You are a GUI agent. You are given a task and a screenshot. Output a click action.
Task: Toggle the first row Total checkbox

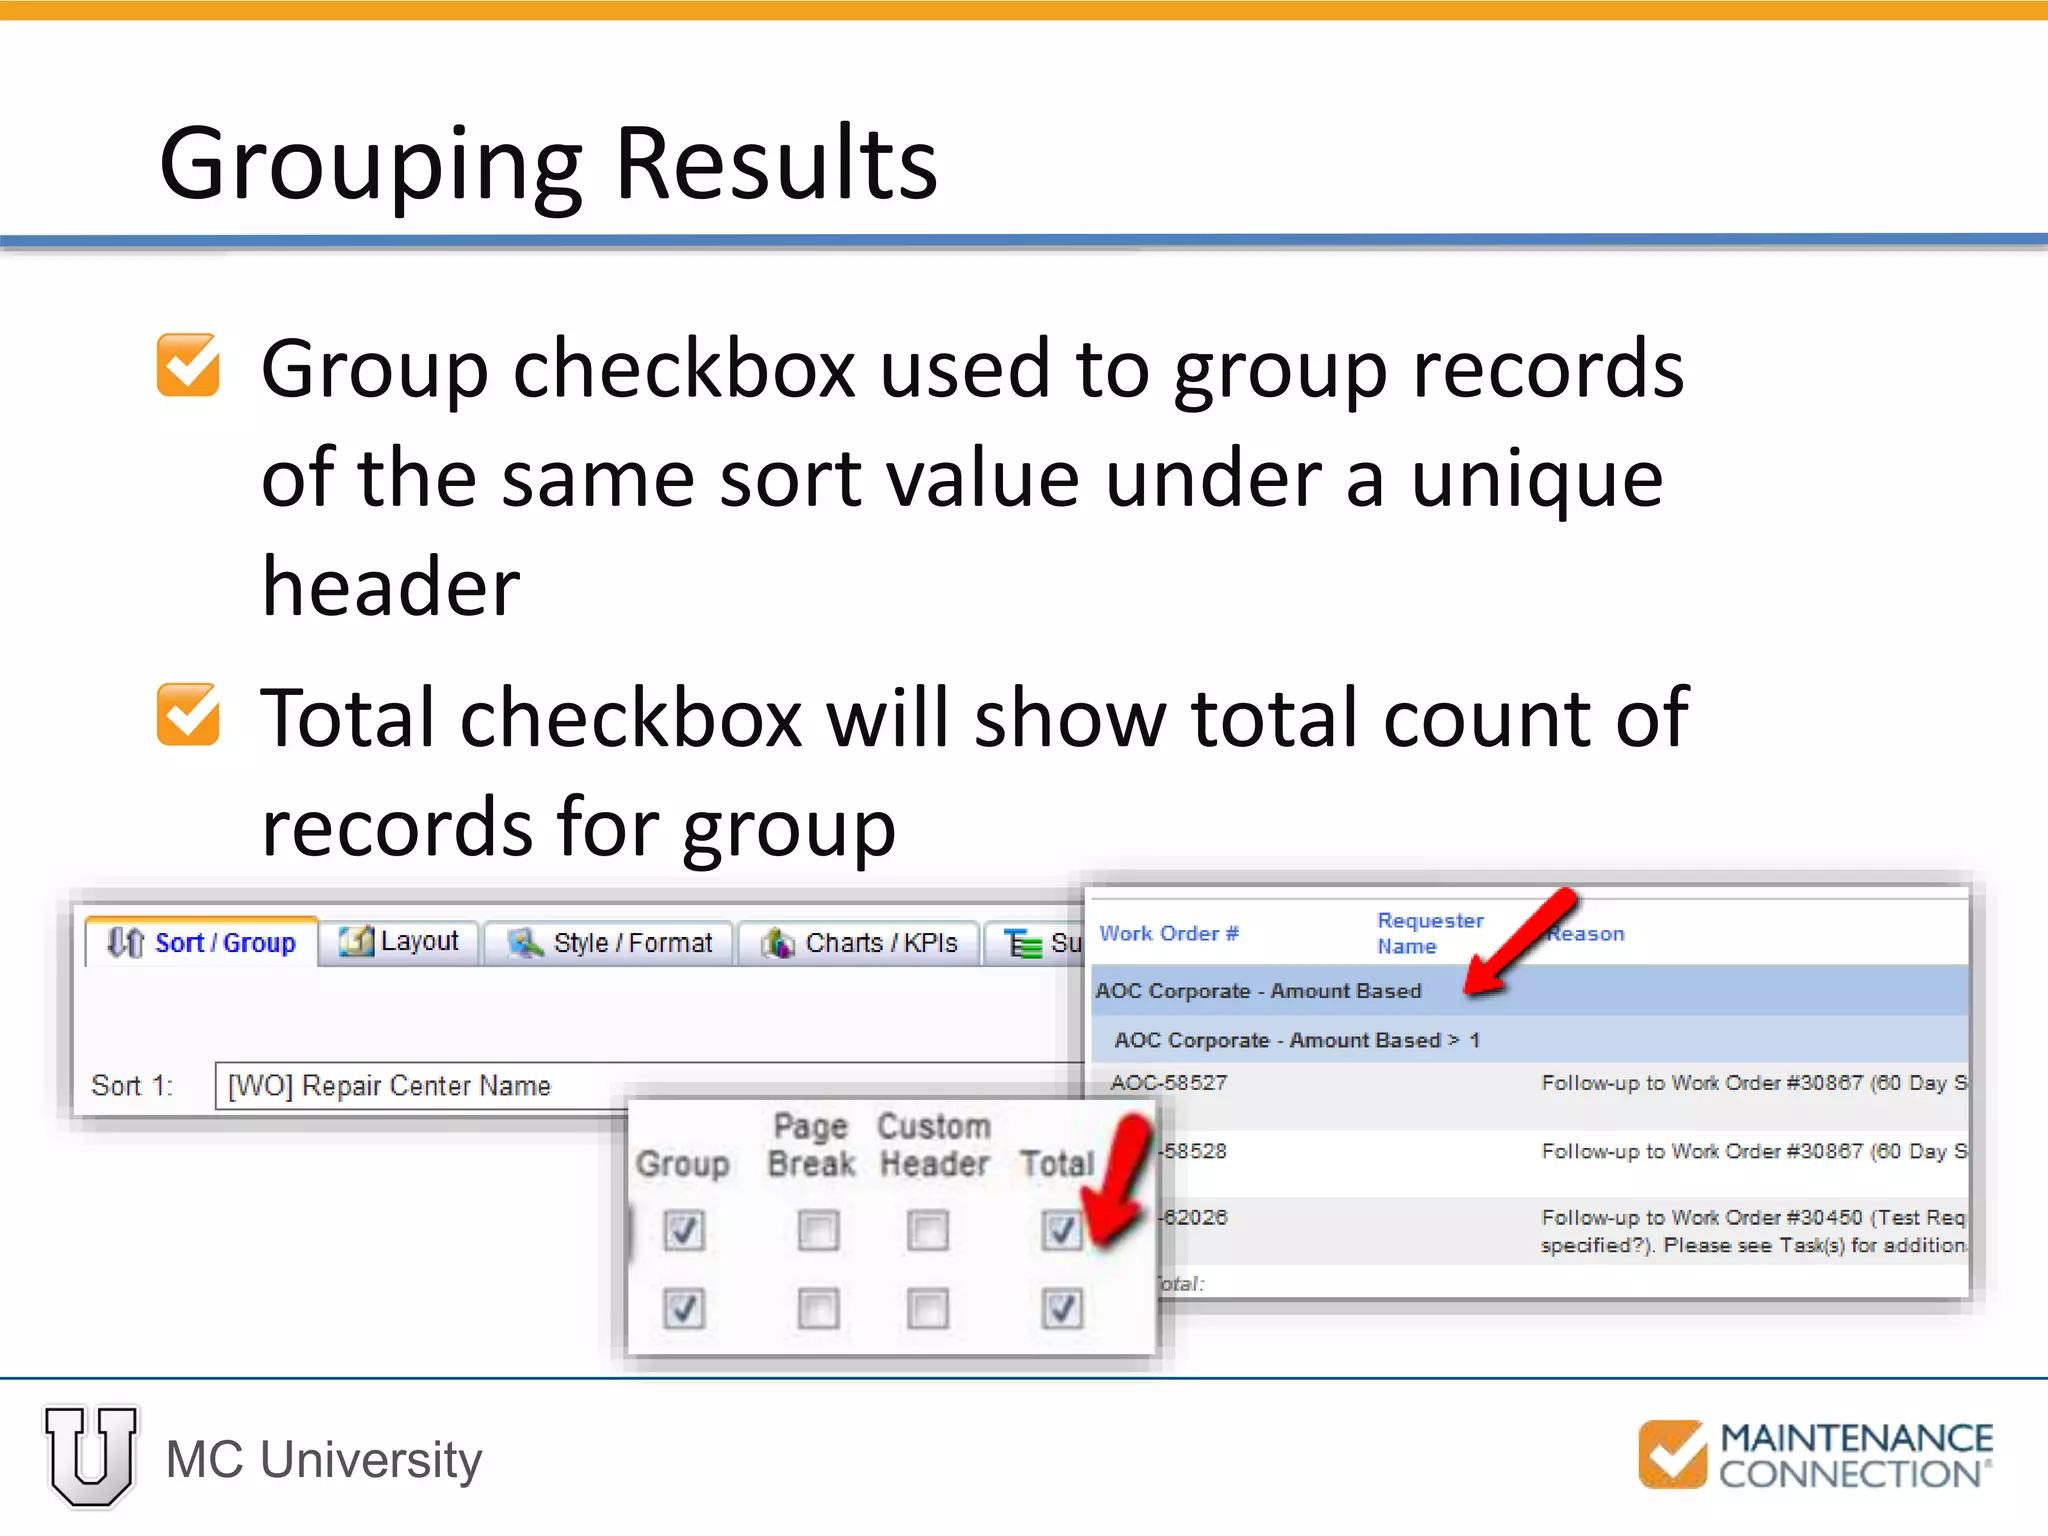(x=1061, y=1230)
